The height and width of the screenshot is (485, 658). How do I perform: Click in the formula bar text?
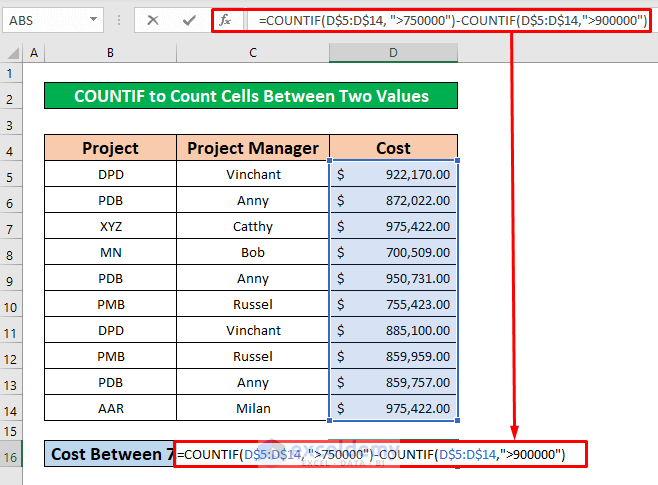pyautogui.click(x=450, y=20)
